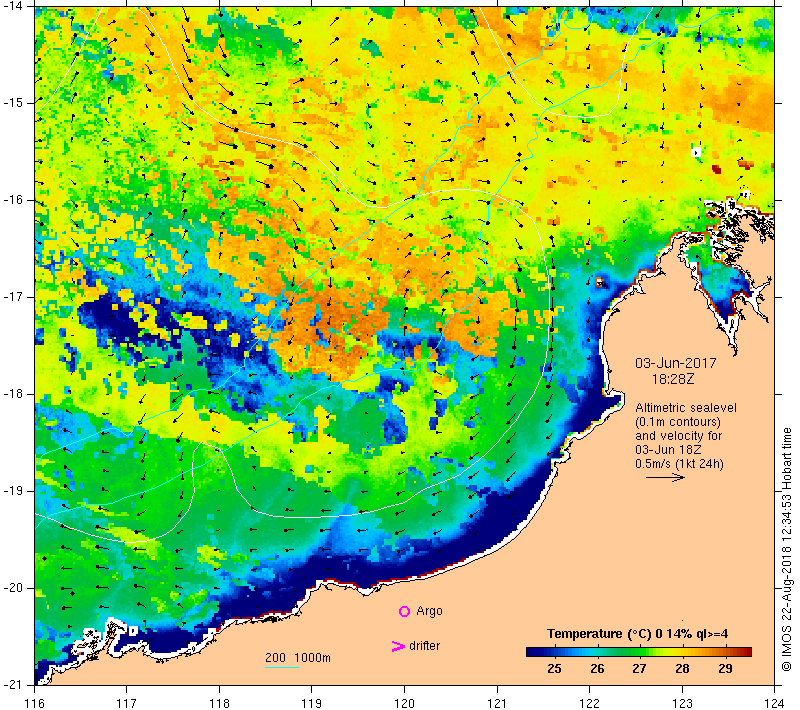Screen dimensions: 800x710
Task: Click the '29' color bar tick label
Action: pos(725,669)
